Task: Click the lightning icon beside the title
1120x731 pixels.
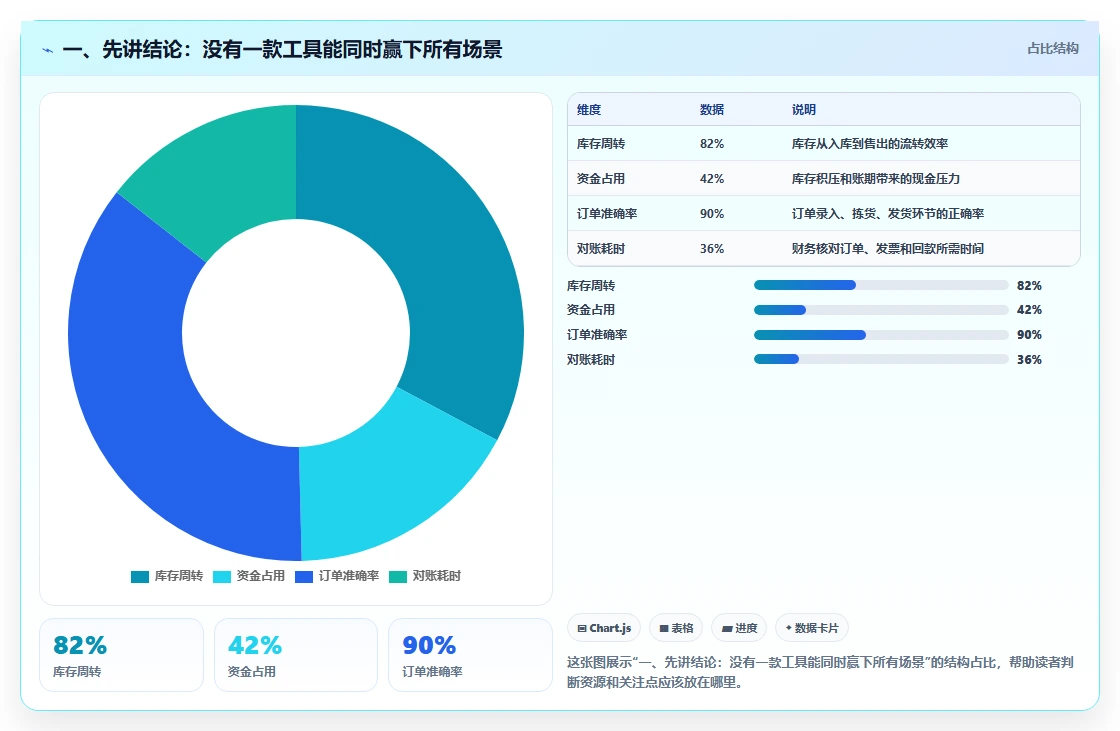Action: tap(48, 51)
